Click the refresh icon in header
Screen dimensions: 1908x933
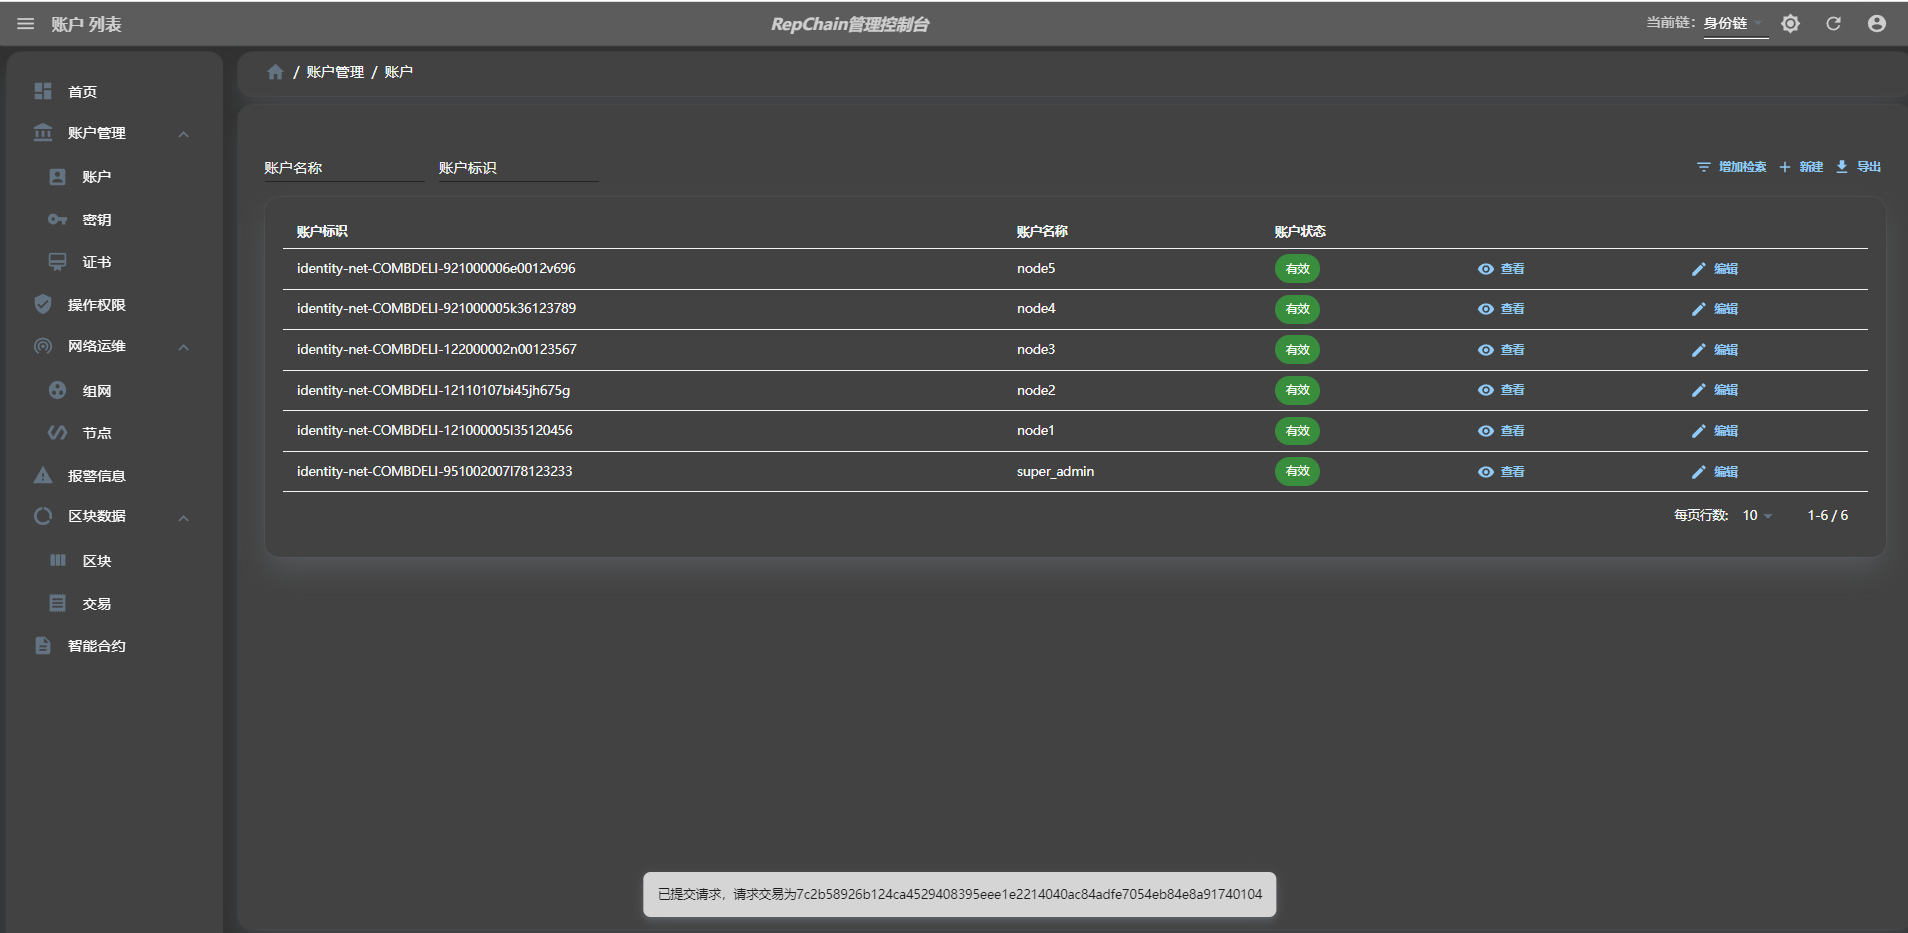point(1833,23)
